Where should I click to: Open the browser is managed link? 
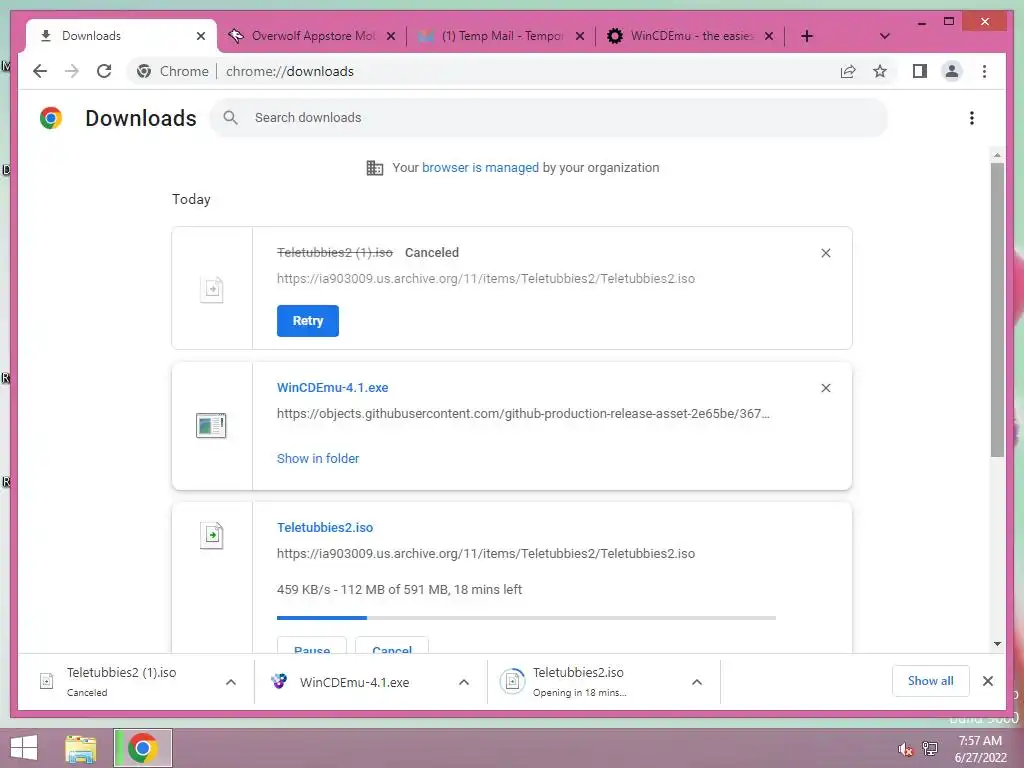(480, 168)
